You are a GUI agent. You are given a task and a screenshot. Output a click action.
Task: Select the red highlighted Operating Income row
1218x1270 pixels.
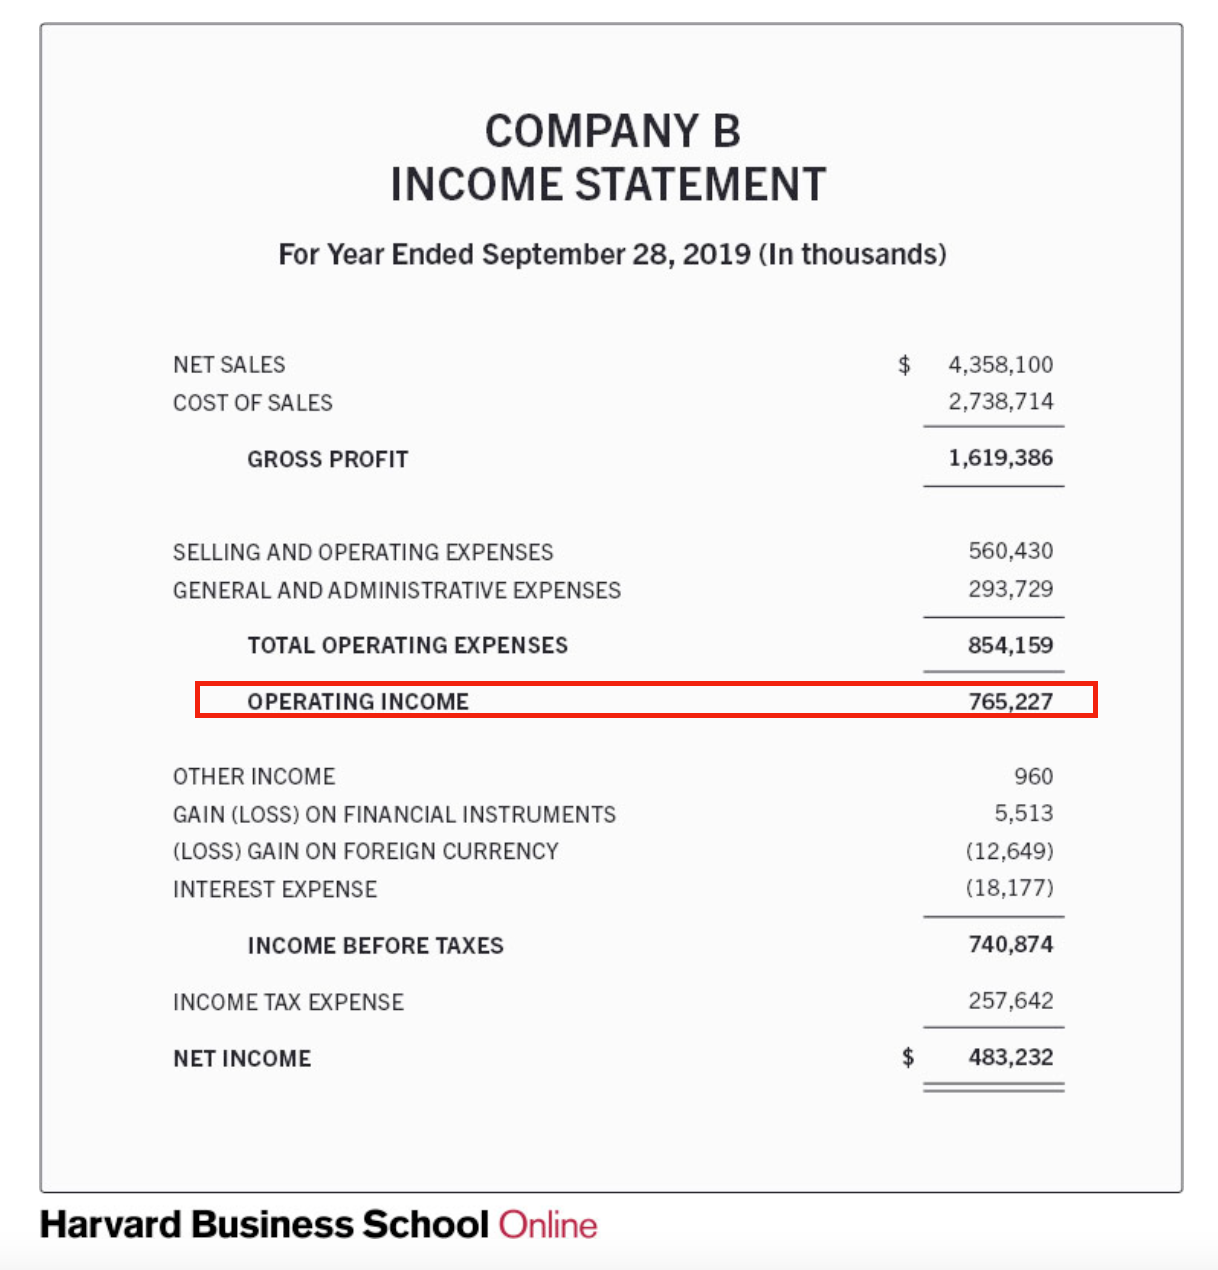tap(646, 700)
